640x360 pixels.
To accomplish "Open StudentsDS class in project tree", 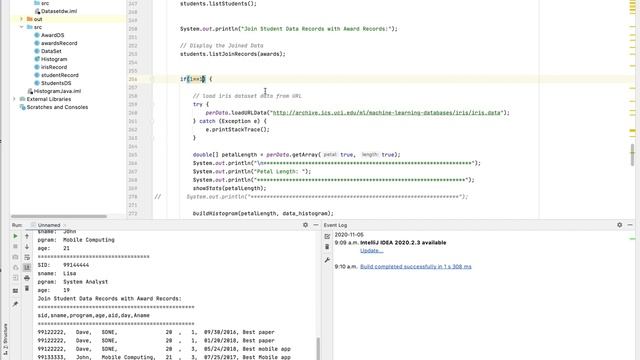I will pyautogui.click(x=56, y=83).
